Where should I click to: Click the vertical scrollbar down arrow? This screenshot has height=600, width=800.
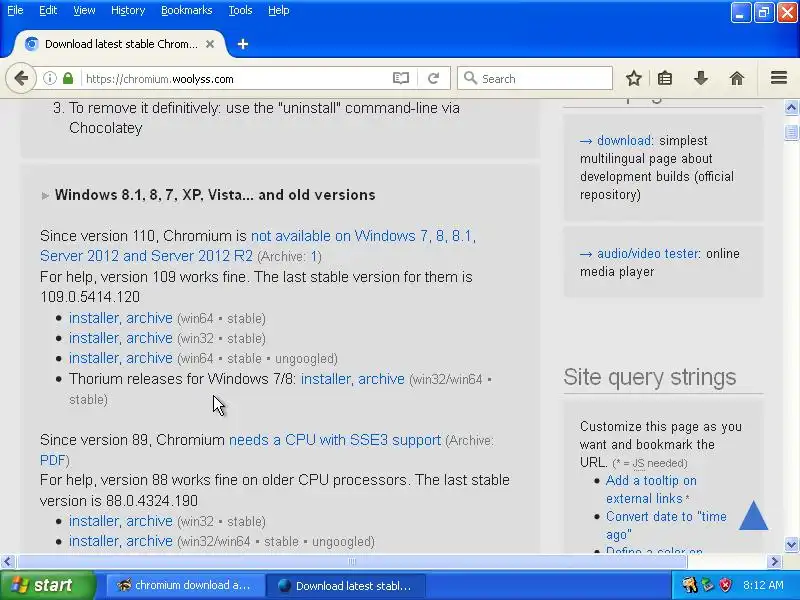coord(791,544)
